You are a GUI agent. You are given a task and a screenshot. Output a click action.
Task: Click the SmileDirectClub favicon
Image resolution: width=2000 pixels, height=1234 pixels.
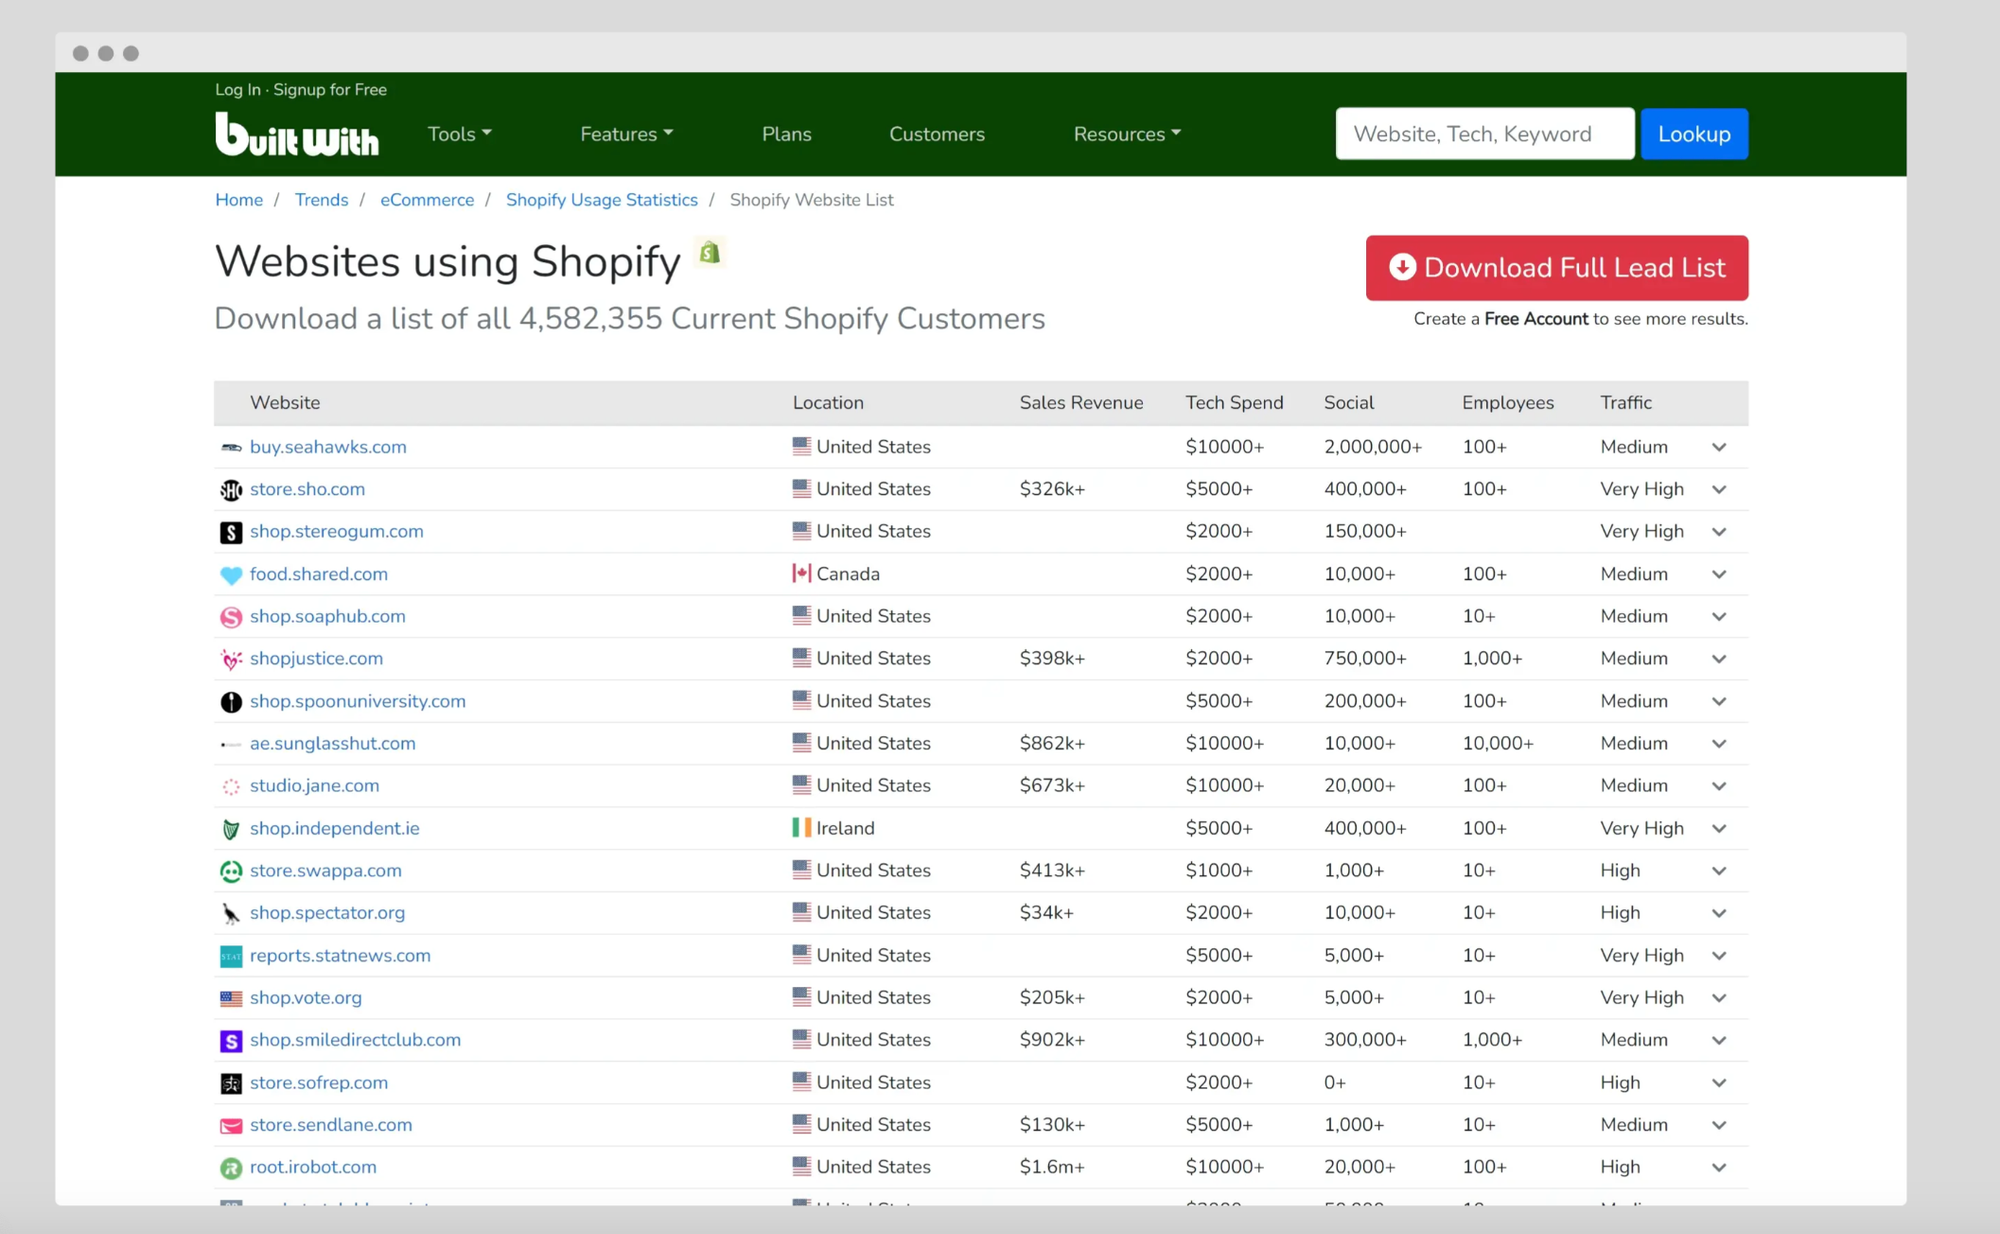point(231,1040)
